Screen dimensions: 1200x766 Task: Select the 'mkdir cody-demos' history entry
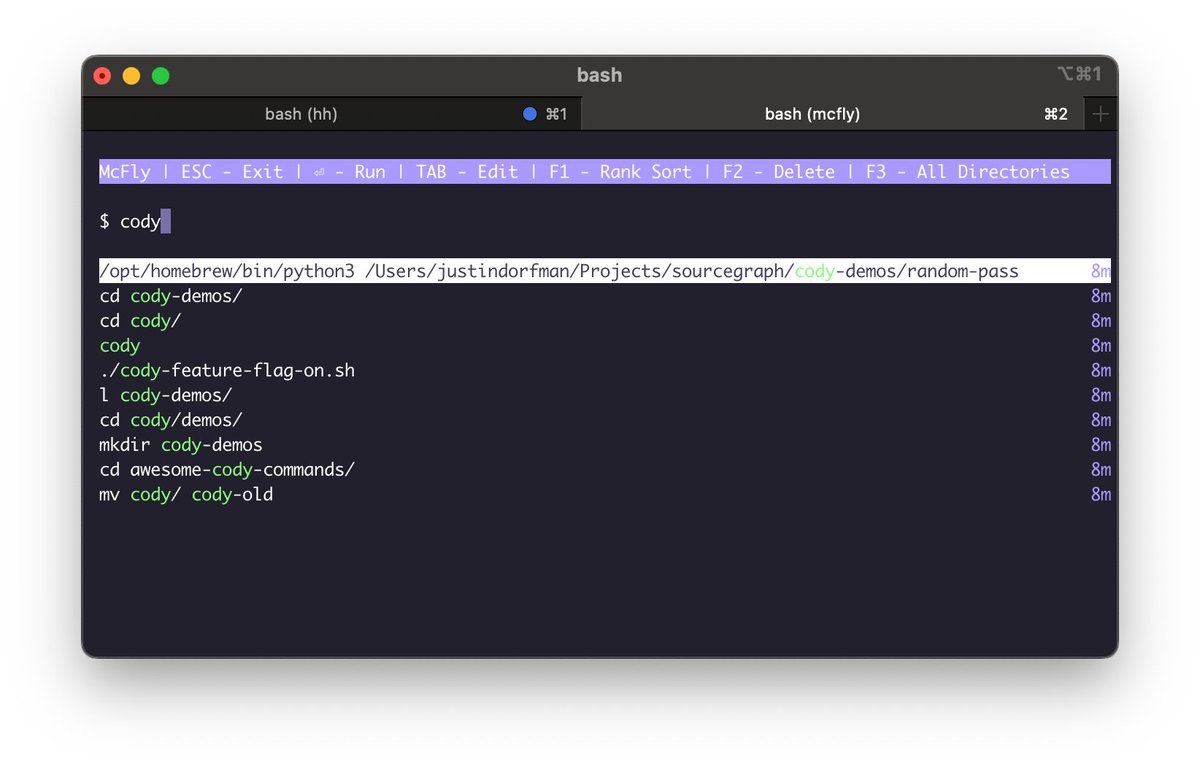pyautogui.click(x=605, y=445)
